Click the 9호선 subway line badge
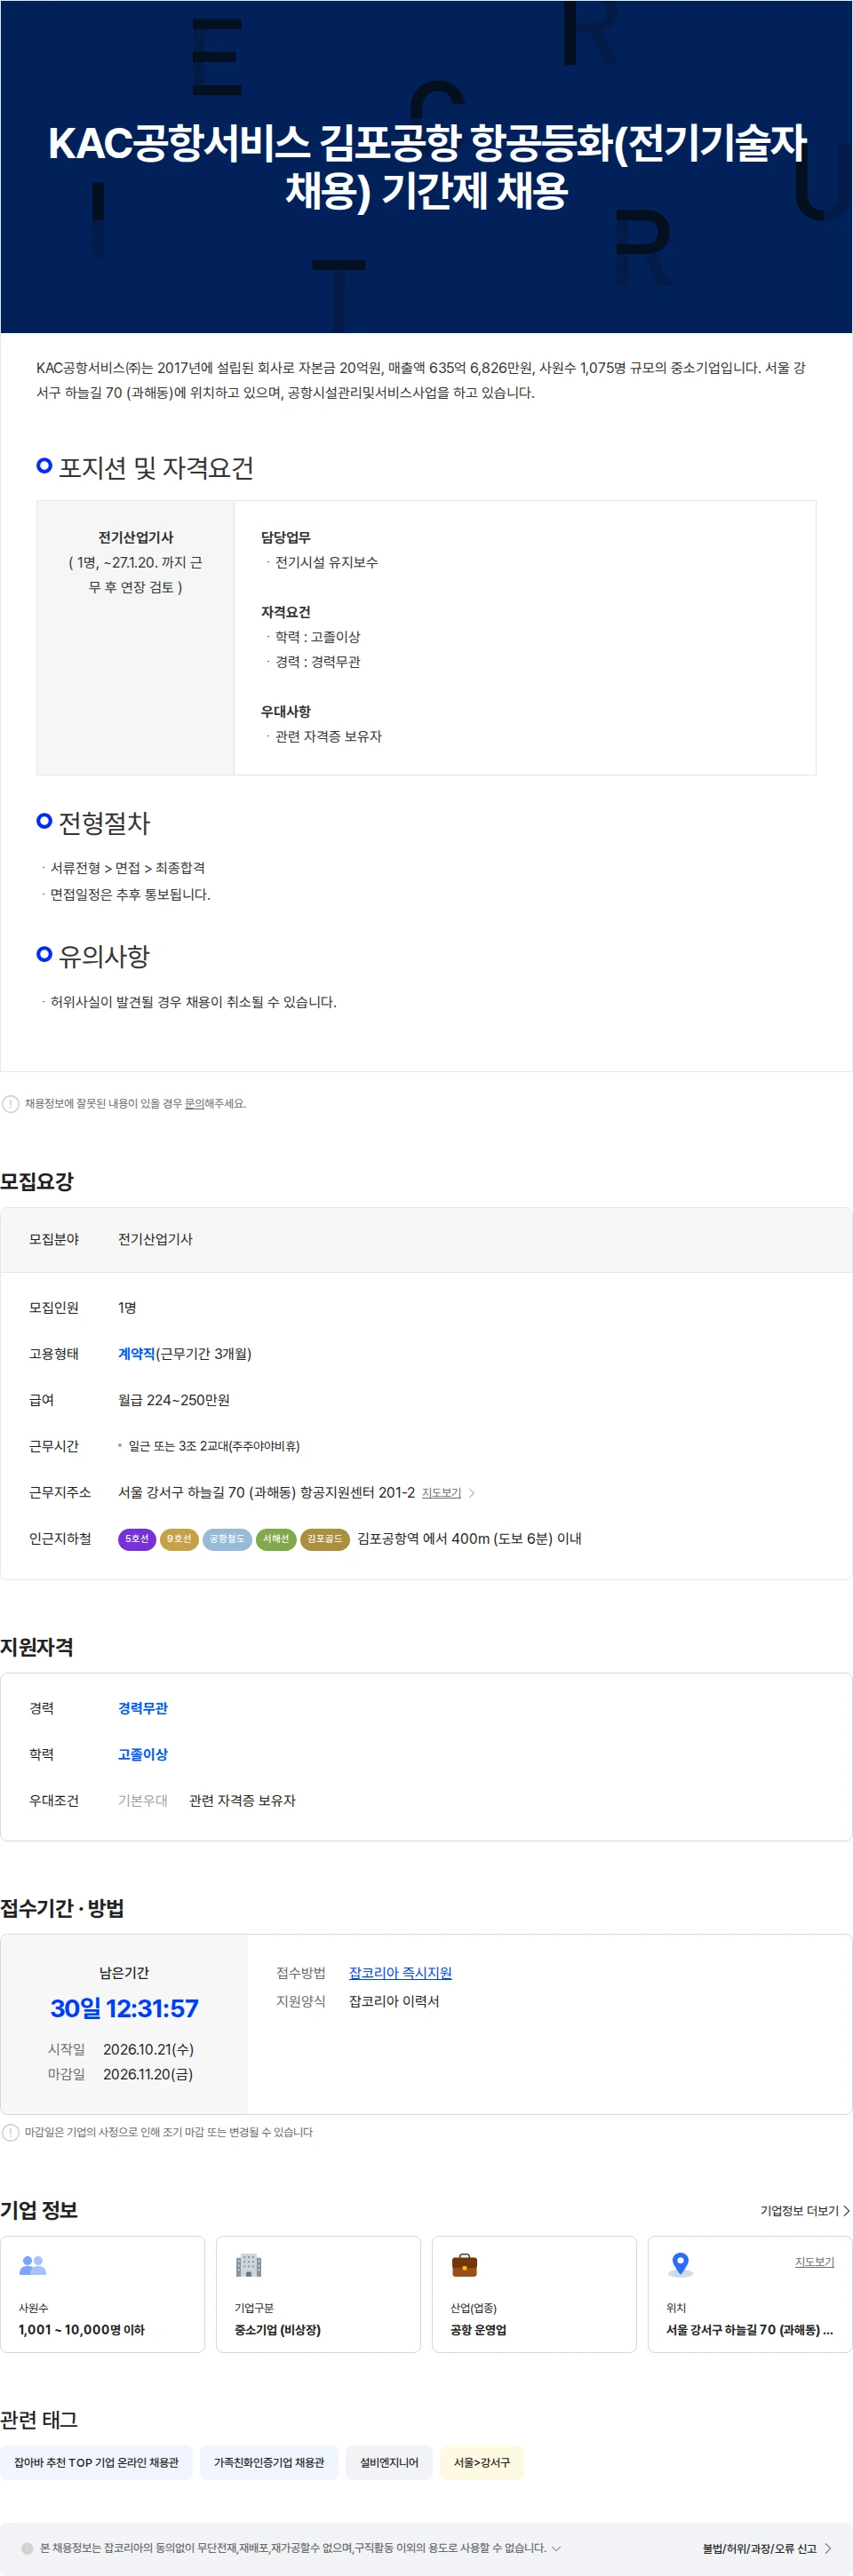The height and width of the screenshot is (2576, 853). tap(179, 1538)
